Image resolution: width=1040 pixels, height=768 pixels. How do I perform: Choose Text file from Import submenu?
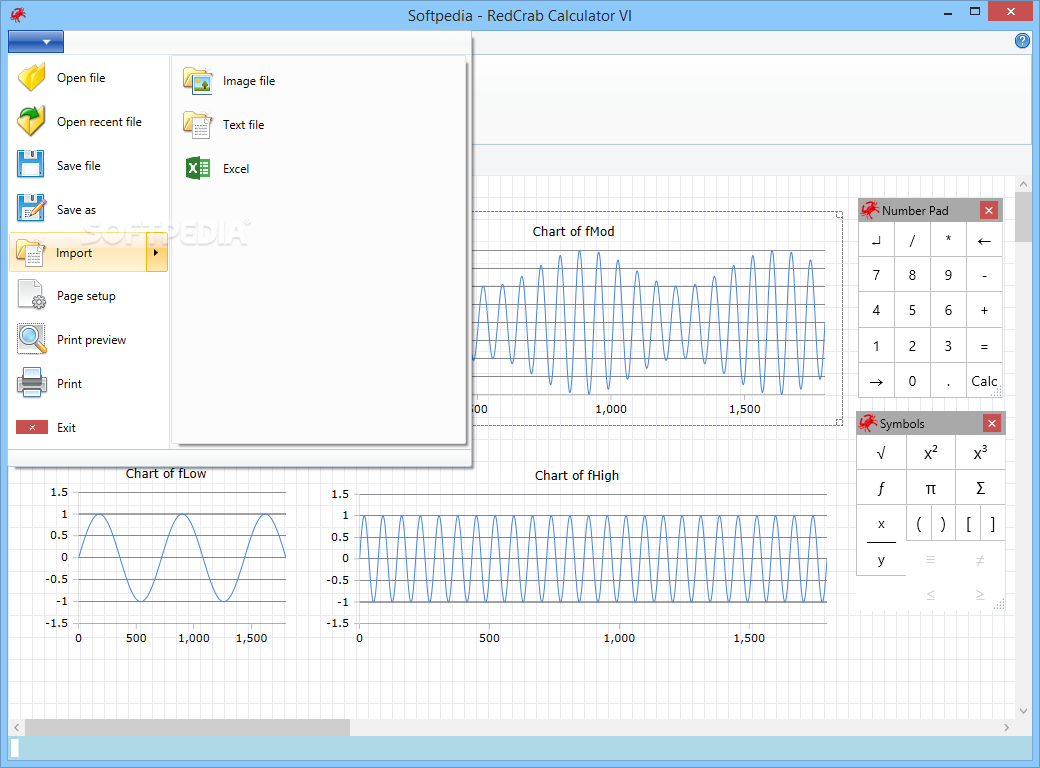coord(318,125)
